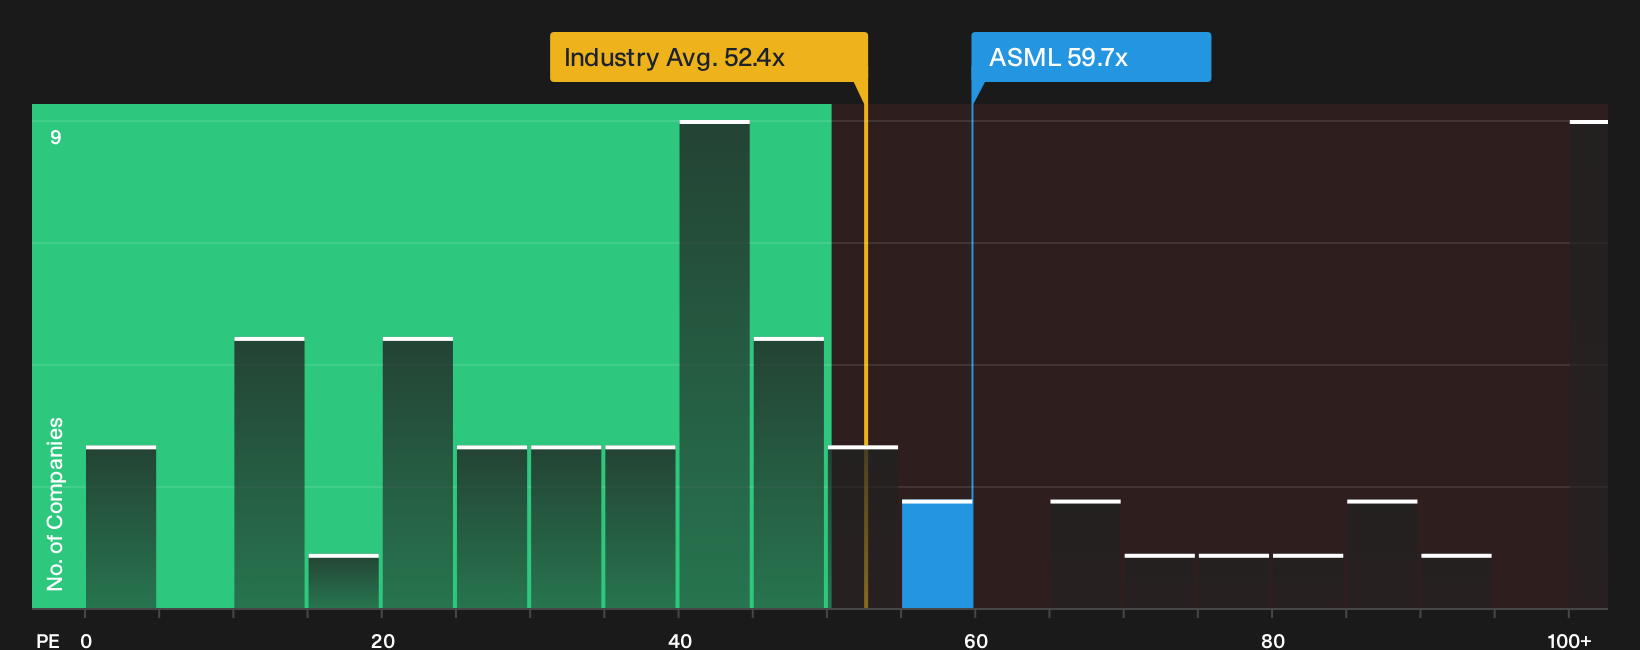1640x650 pixels.
Task: Click the No. of Companies axis title
Action: pyautogui.click(x=55, y=504)
